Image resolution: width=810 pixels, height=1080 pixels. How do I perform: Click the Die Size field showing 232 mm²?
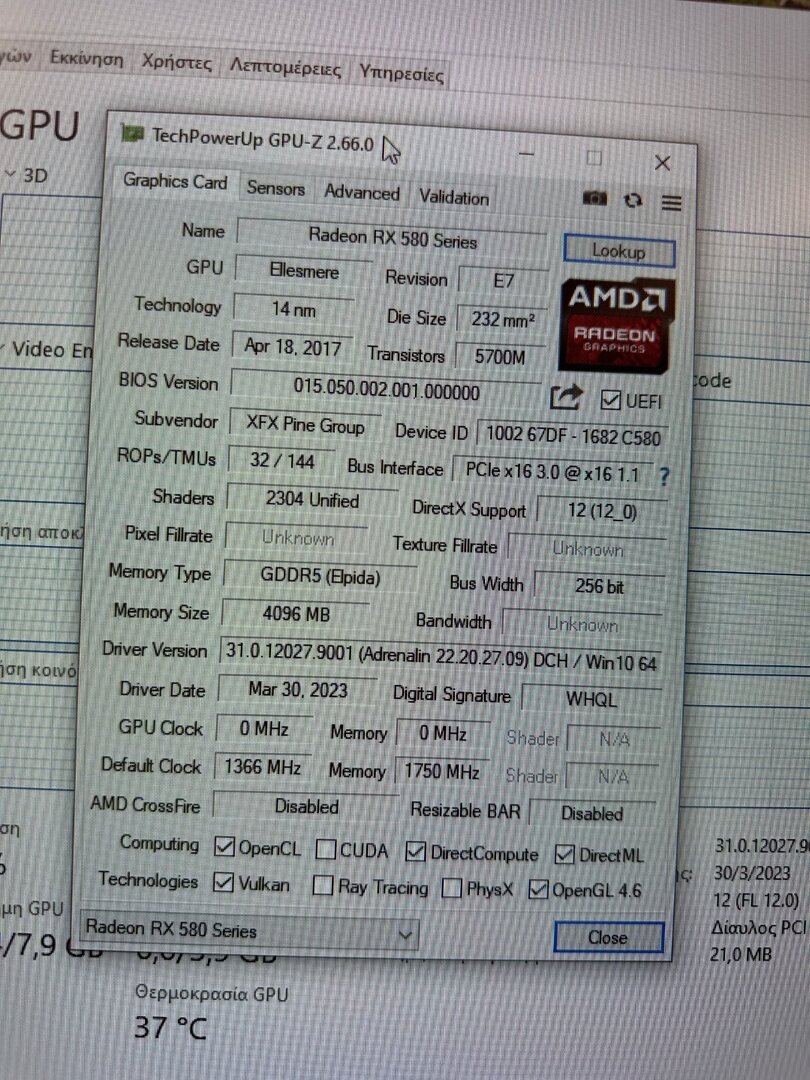[502, 319]
